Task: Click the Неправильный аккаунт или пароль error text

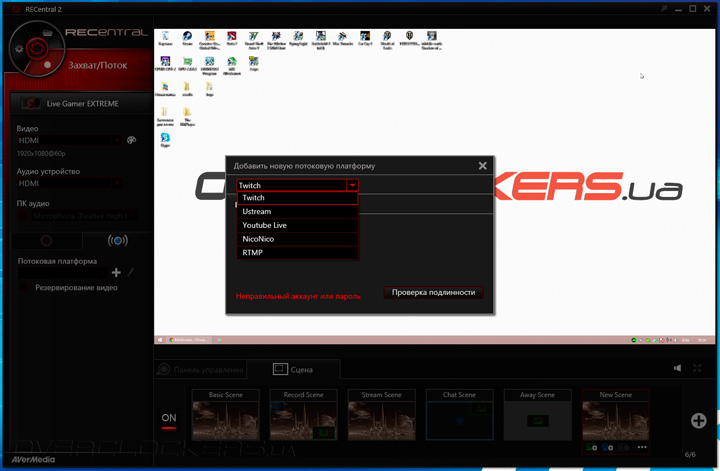Action: (298, 297)
